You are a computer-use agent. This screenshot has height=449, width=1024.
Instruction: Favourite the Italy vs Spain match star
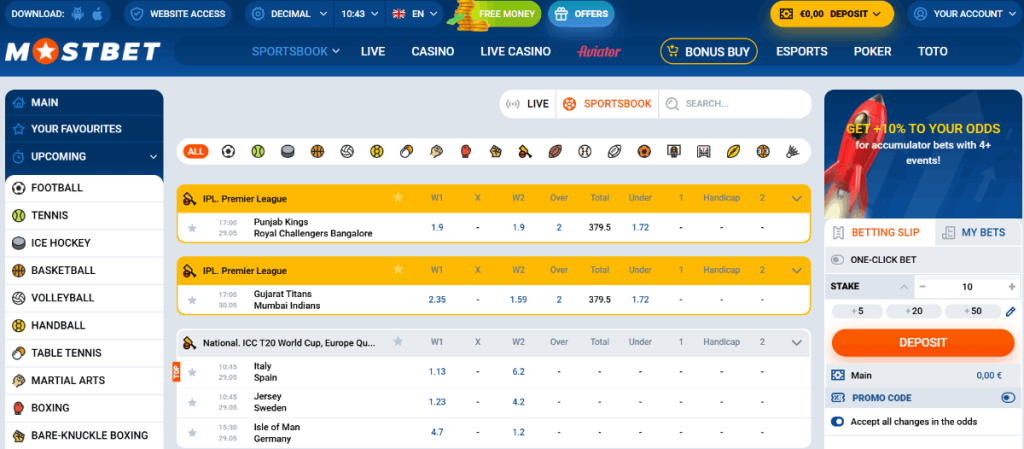click(x=192, y=372)
